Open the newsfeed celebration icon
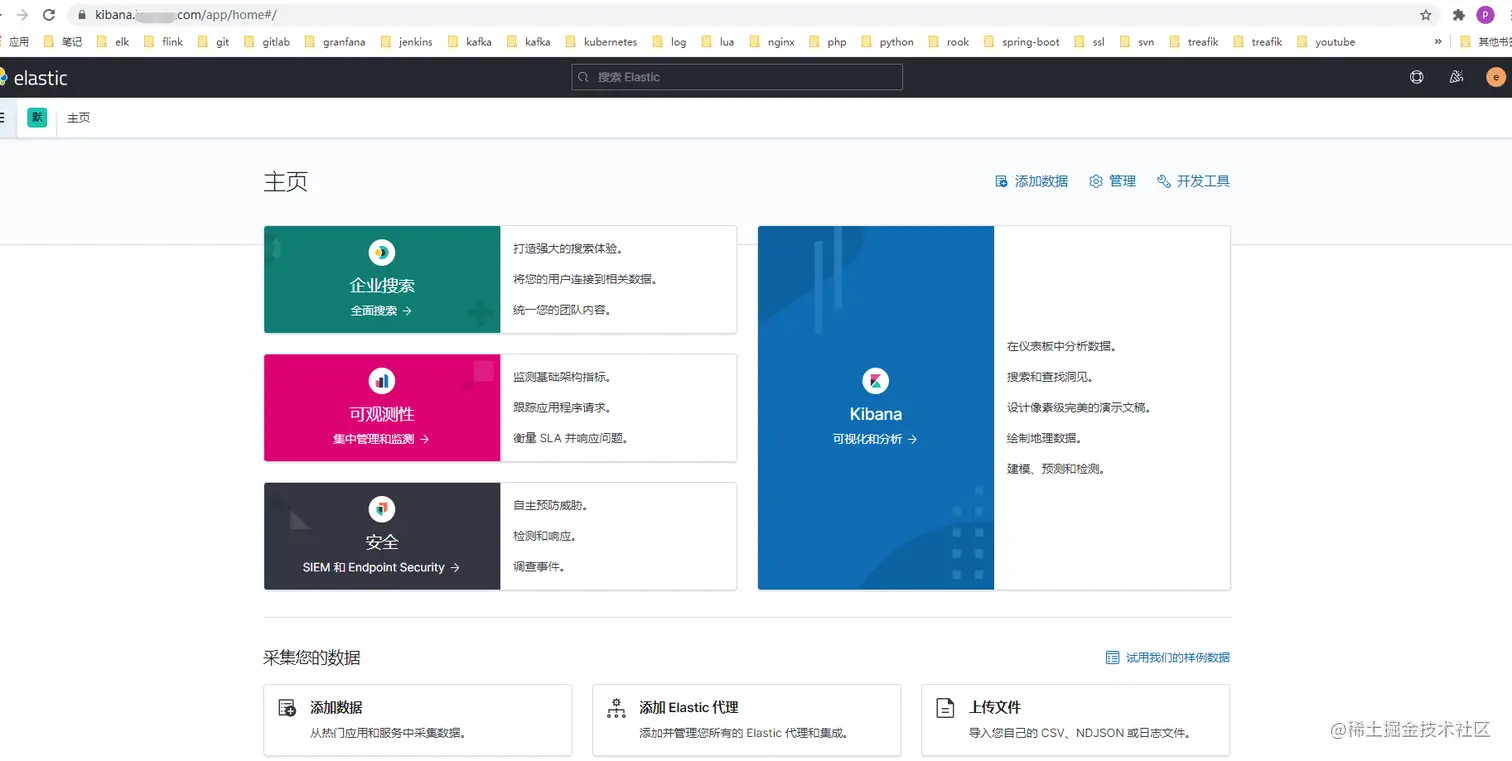Screen dimensions: 1512x761 point(1457,77)
